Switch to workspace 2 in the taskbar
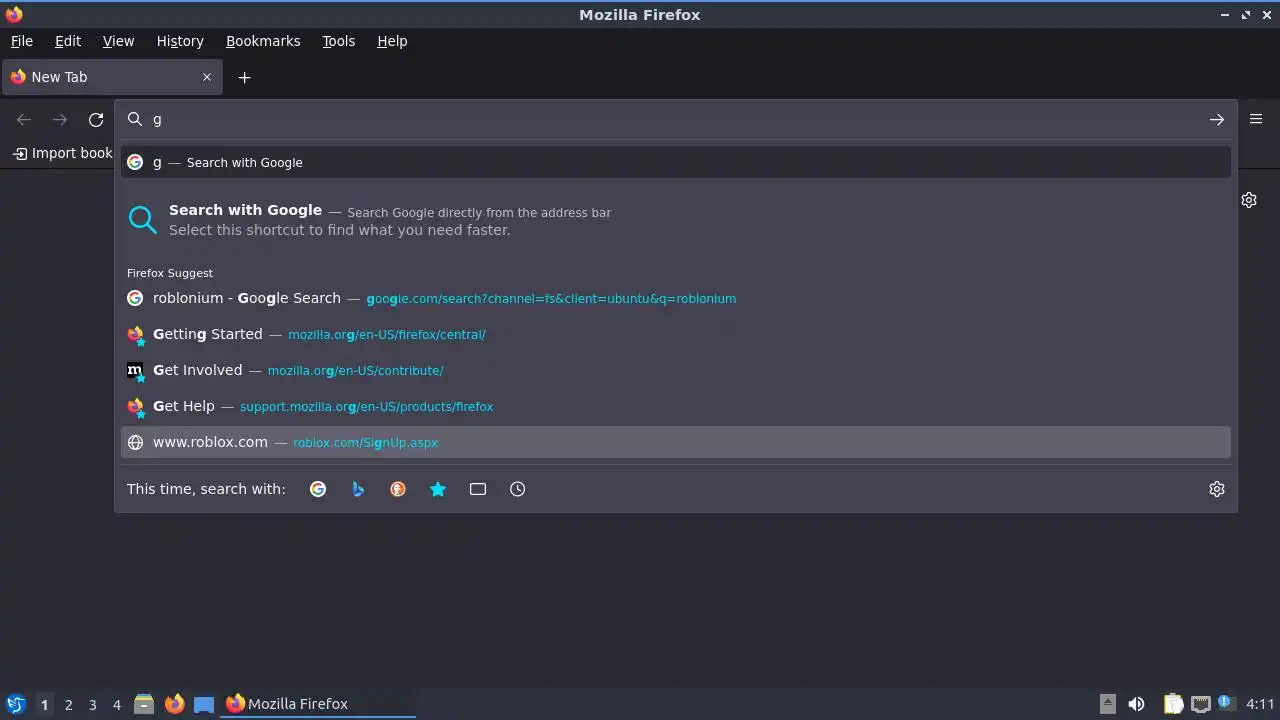 coord(68,704)
